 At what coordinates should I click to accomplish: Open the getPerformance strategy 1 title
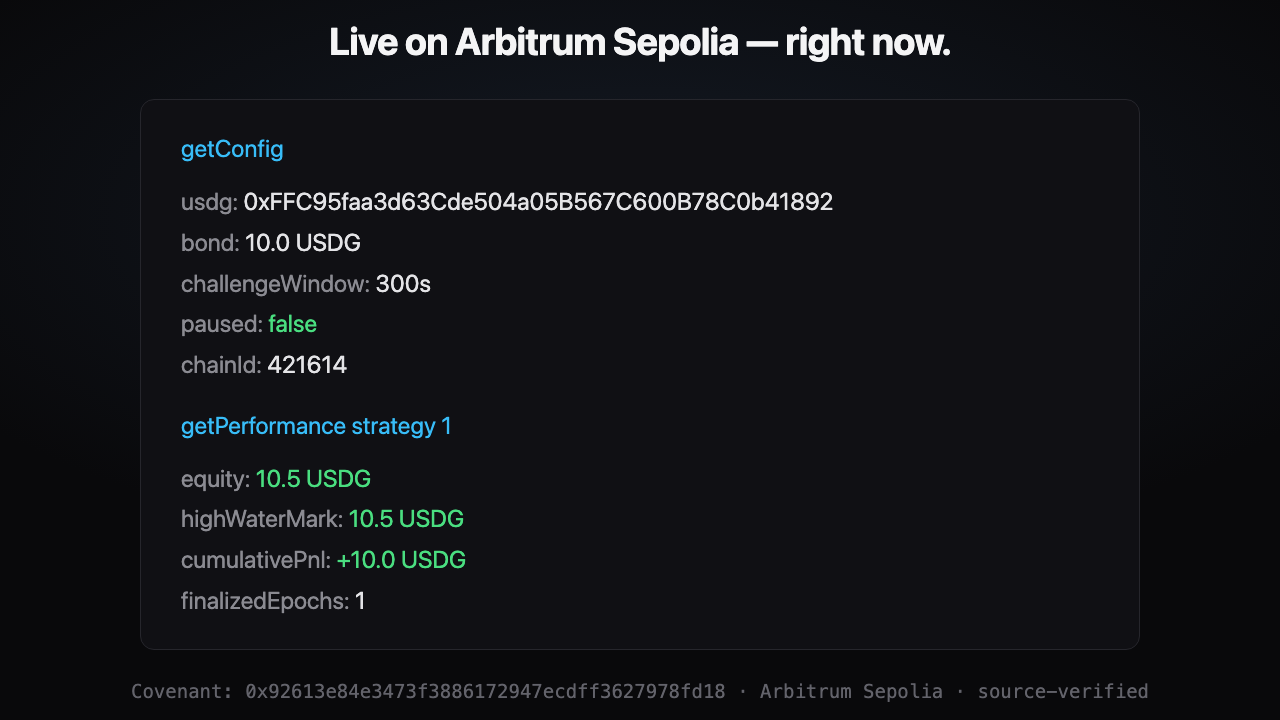click(x=316, y=426)
